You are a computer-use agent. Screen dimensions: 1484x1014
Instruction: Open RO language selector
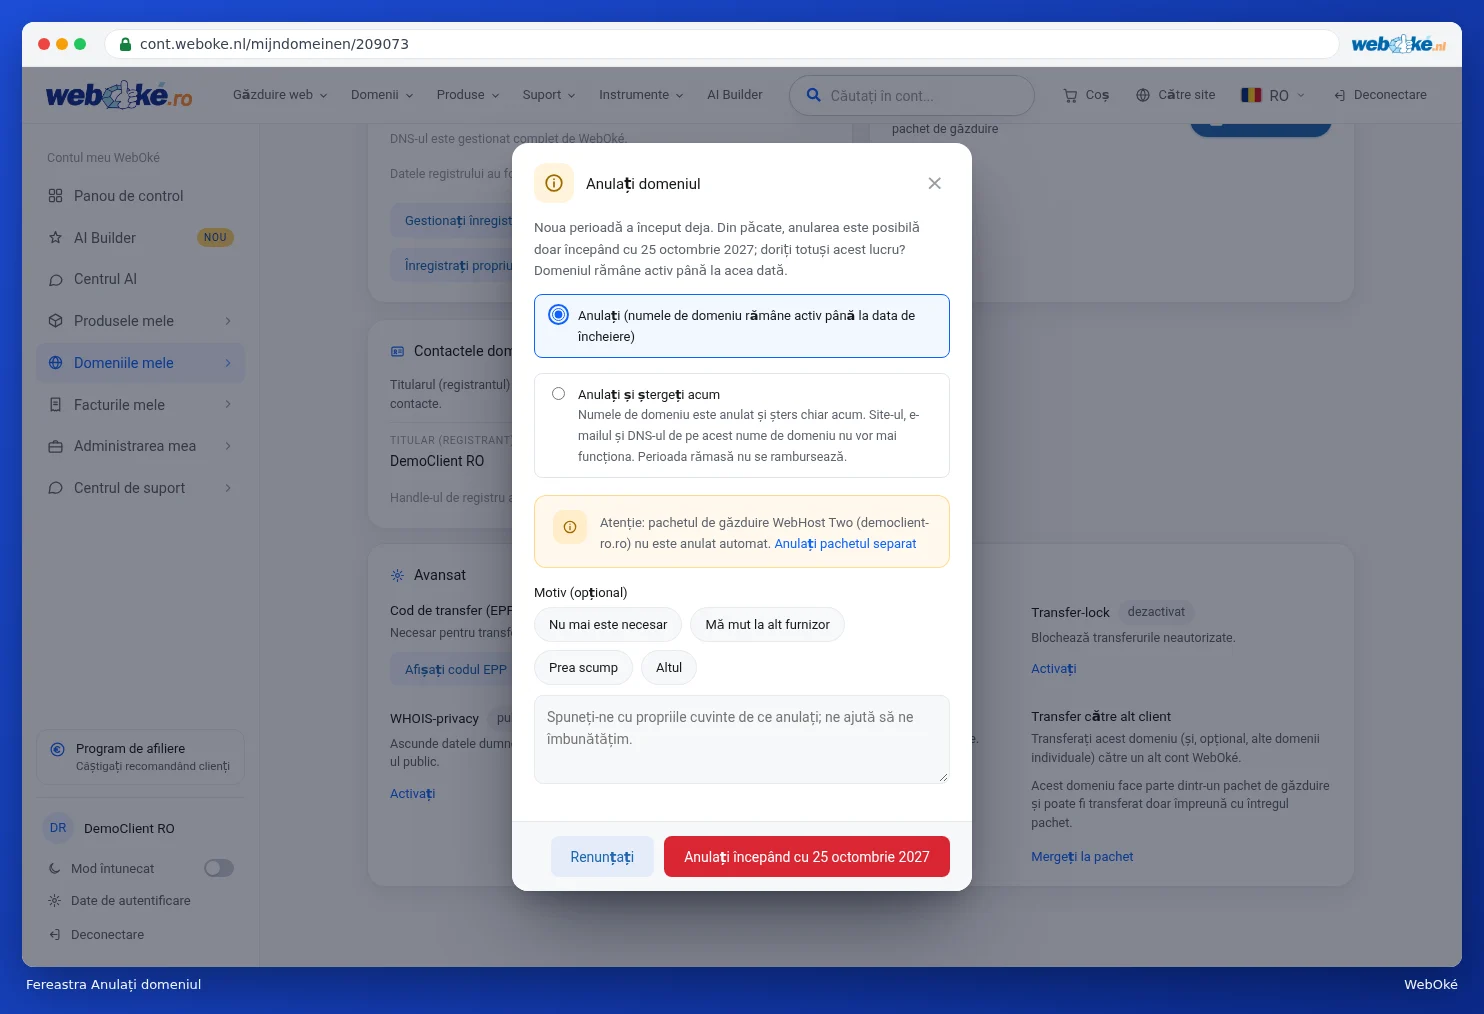point(1273,95)
